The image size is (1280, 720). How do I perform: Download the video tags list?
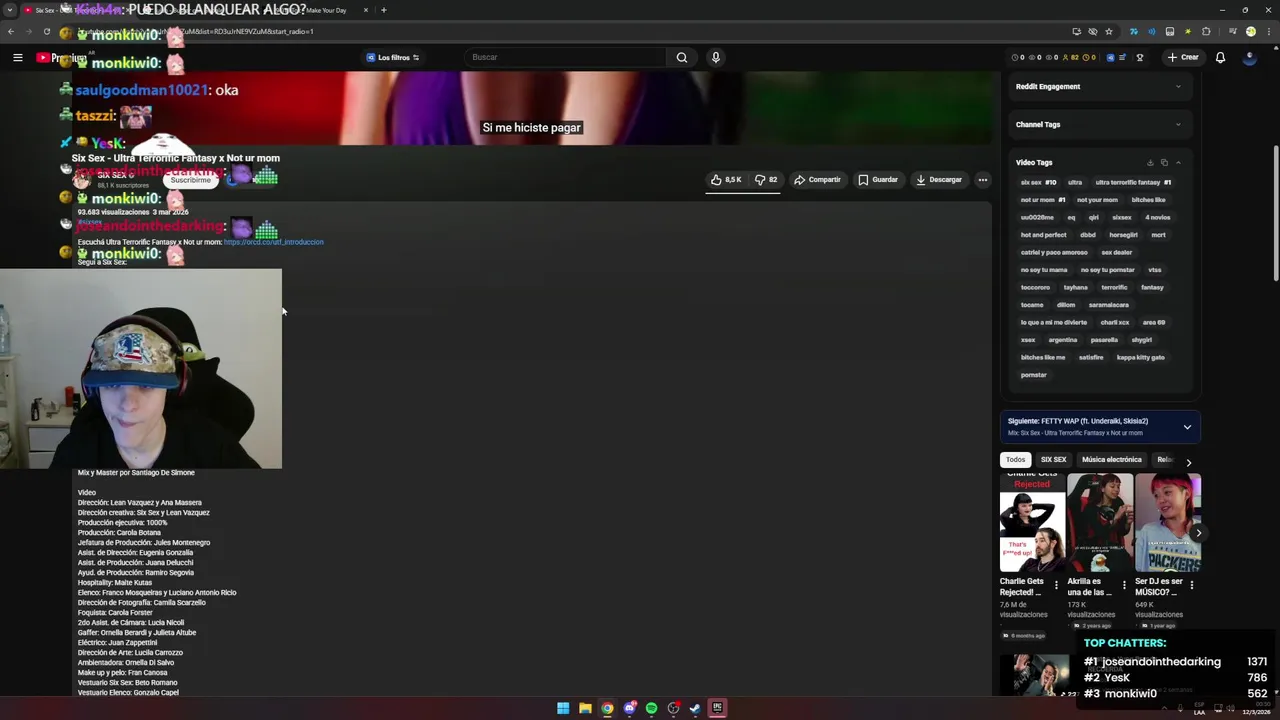point(1150,162)
